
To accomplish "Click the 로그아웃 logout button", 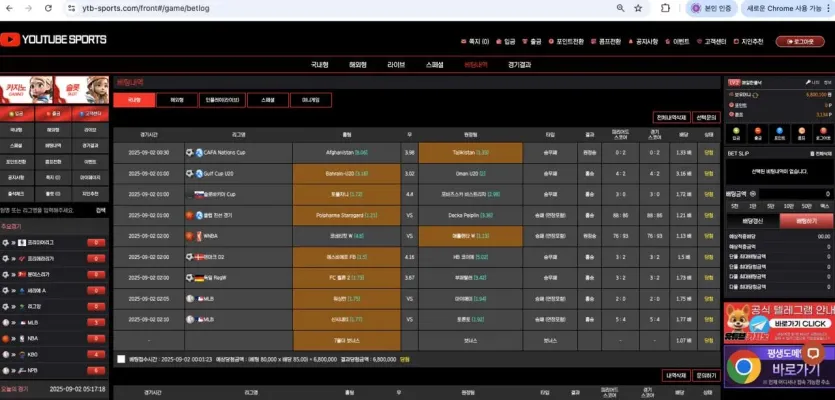I will pos(800,42).
